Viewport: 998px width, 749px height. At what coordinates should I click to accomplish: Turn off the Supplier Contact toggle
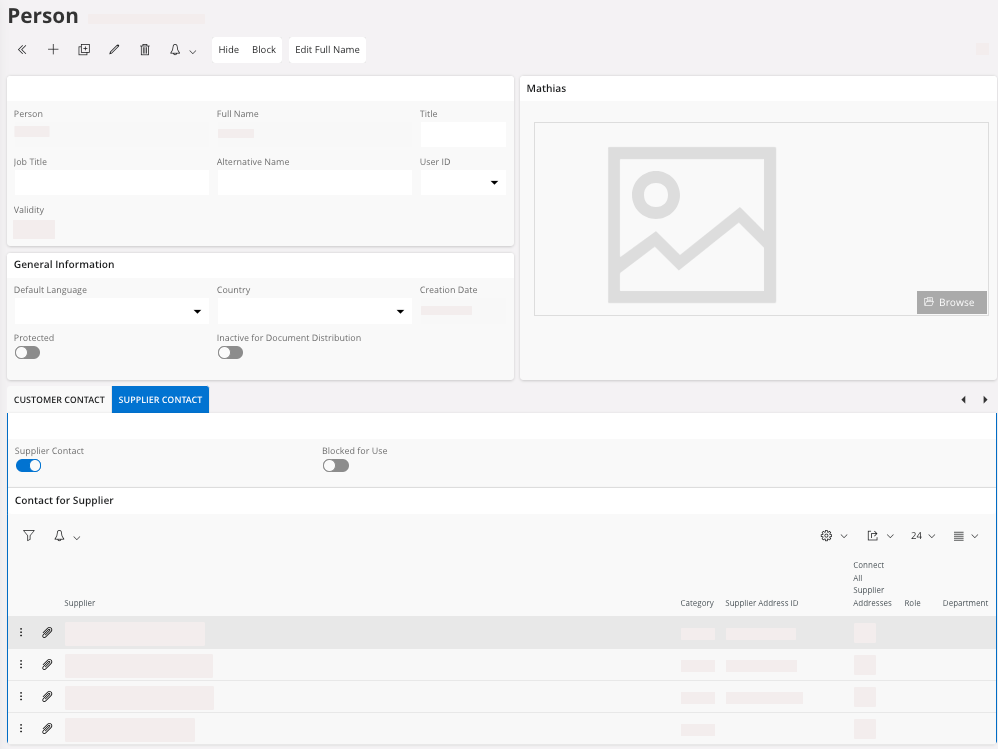(28, 466)
